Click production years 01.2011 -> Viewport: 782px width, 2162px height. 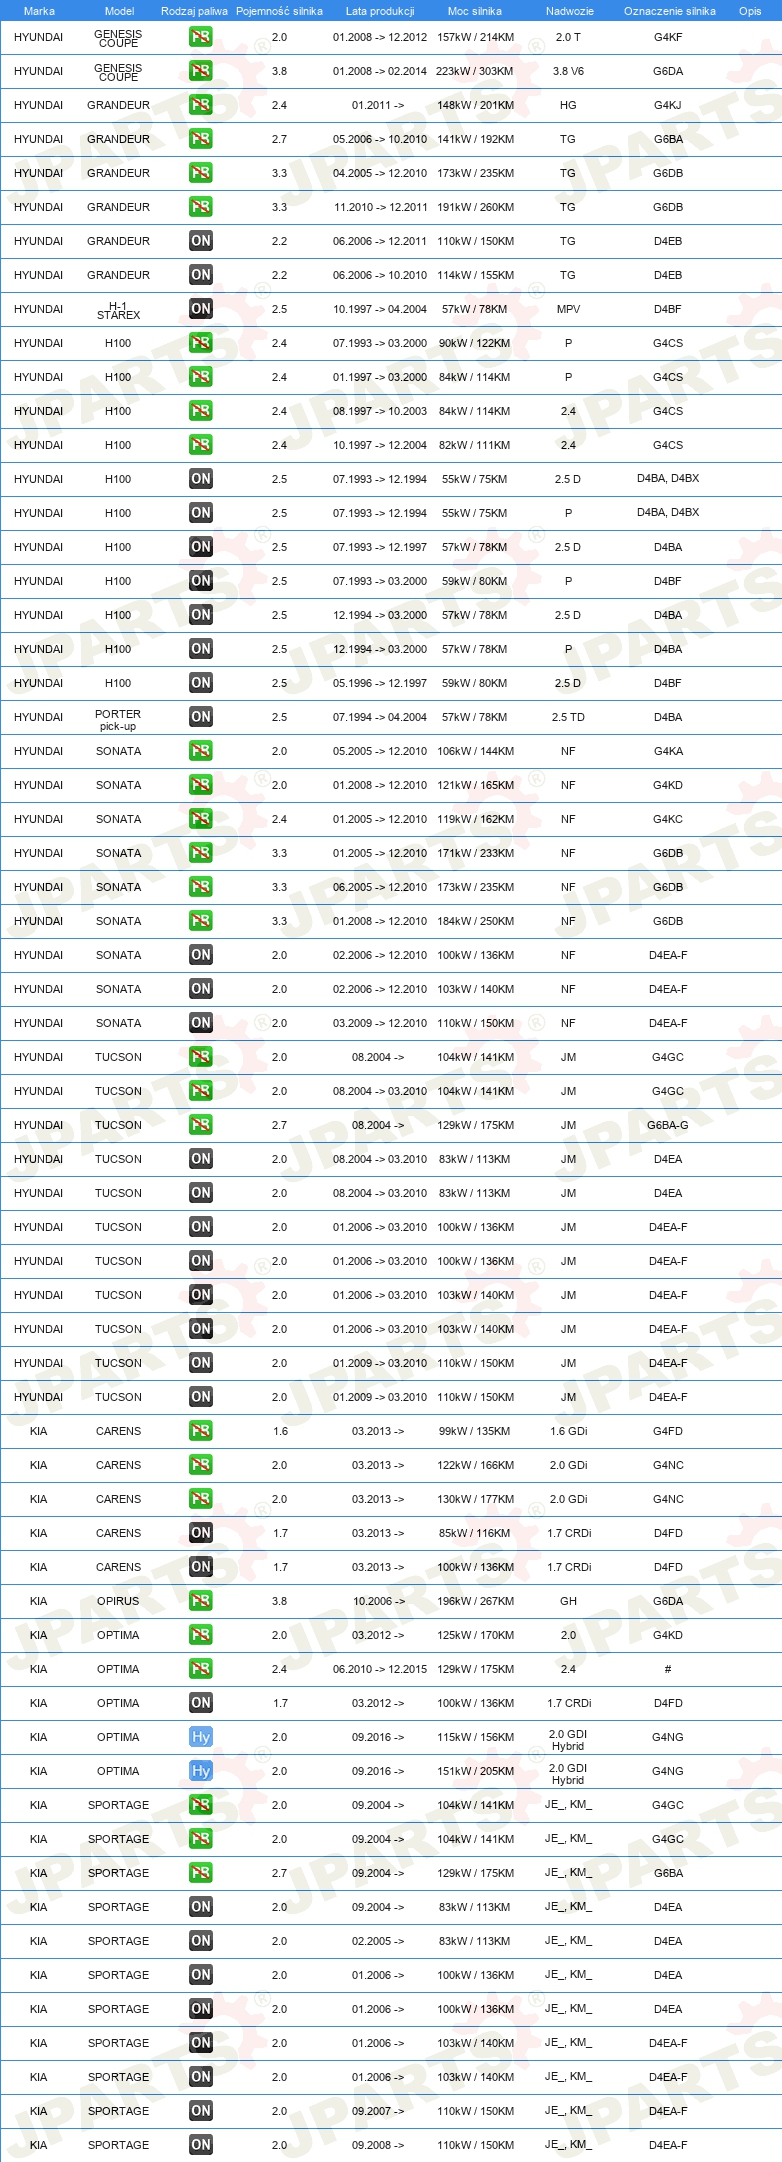378,105
